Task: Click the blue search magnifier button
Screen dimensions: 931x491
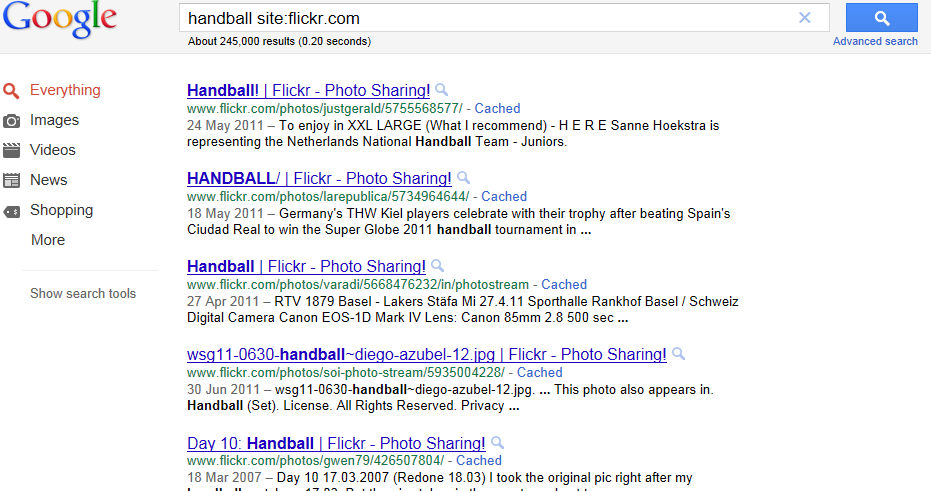Action: click(882, 18)
